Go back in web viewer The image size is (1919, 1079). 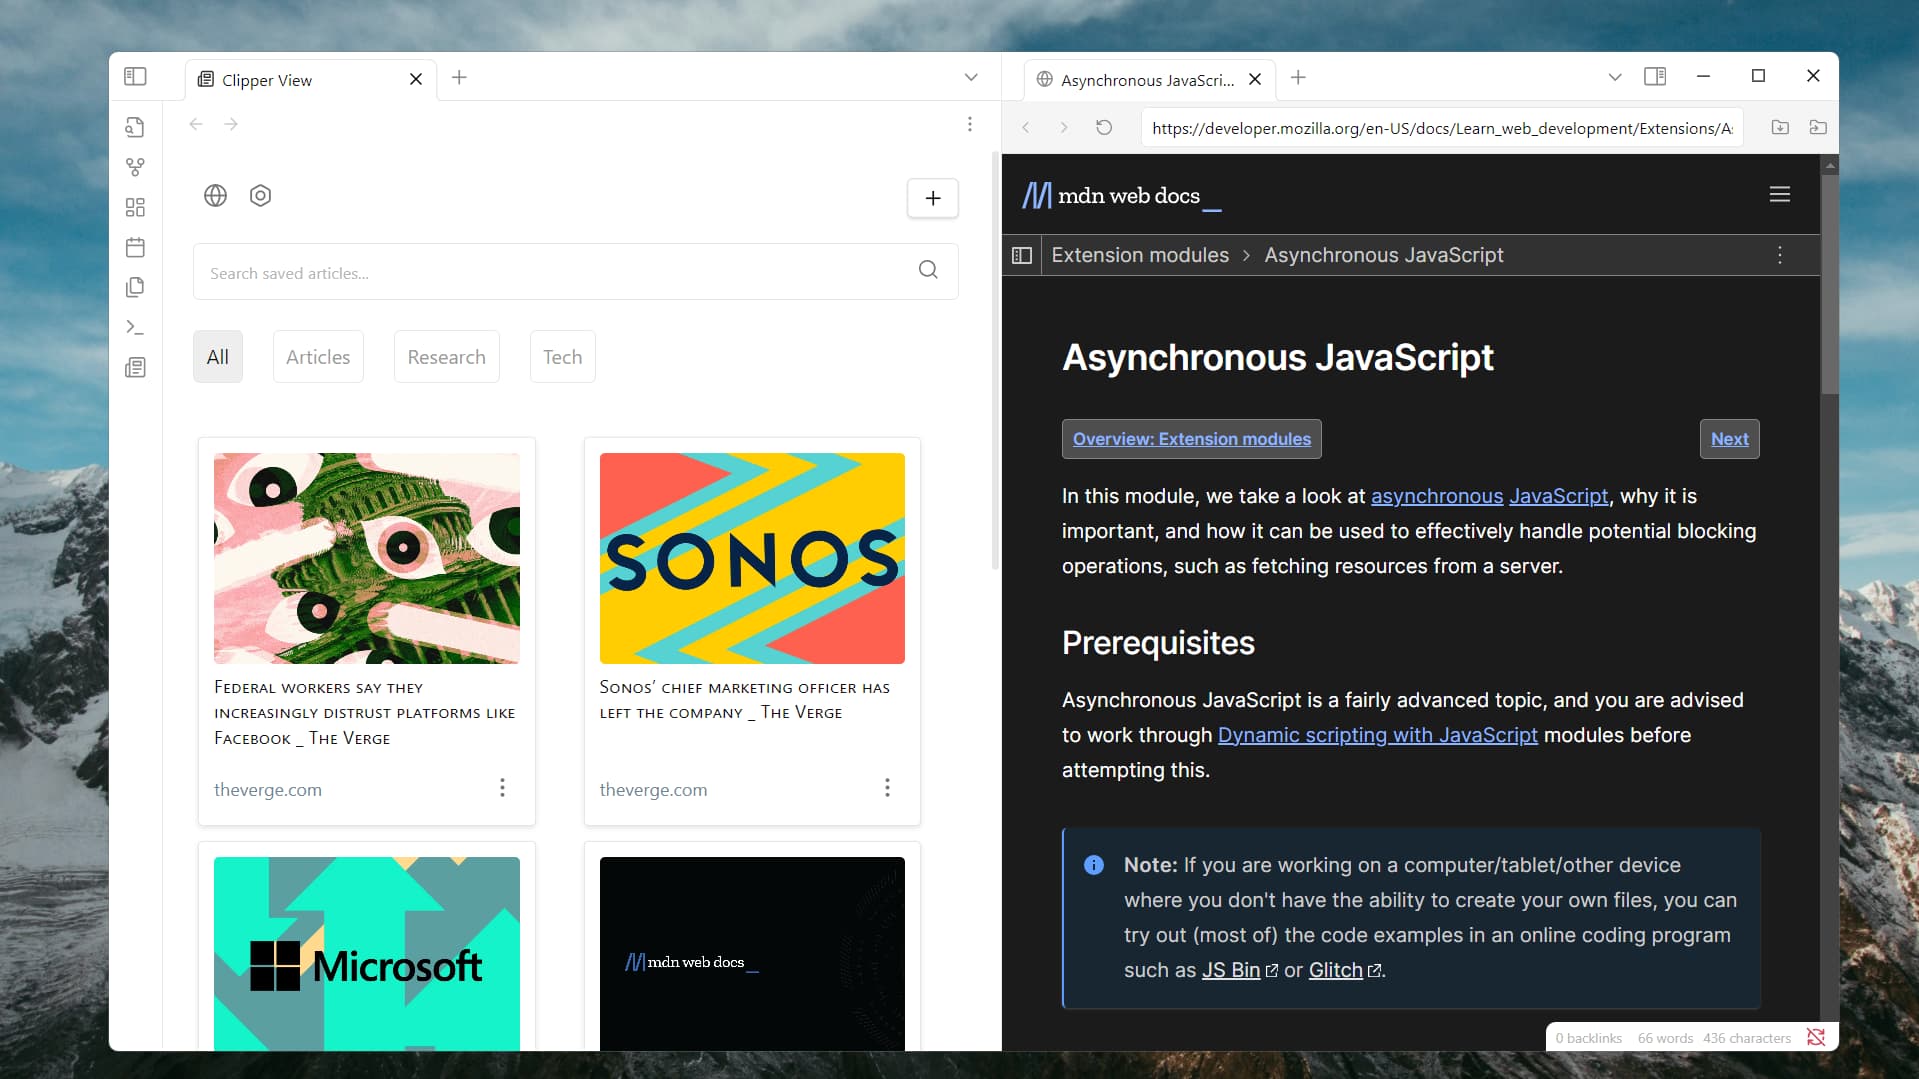point(1025,127)
